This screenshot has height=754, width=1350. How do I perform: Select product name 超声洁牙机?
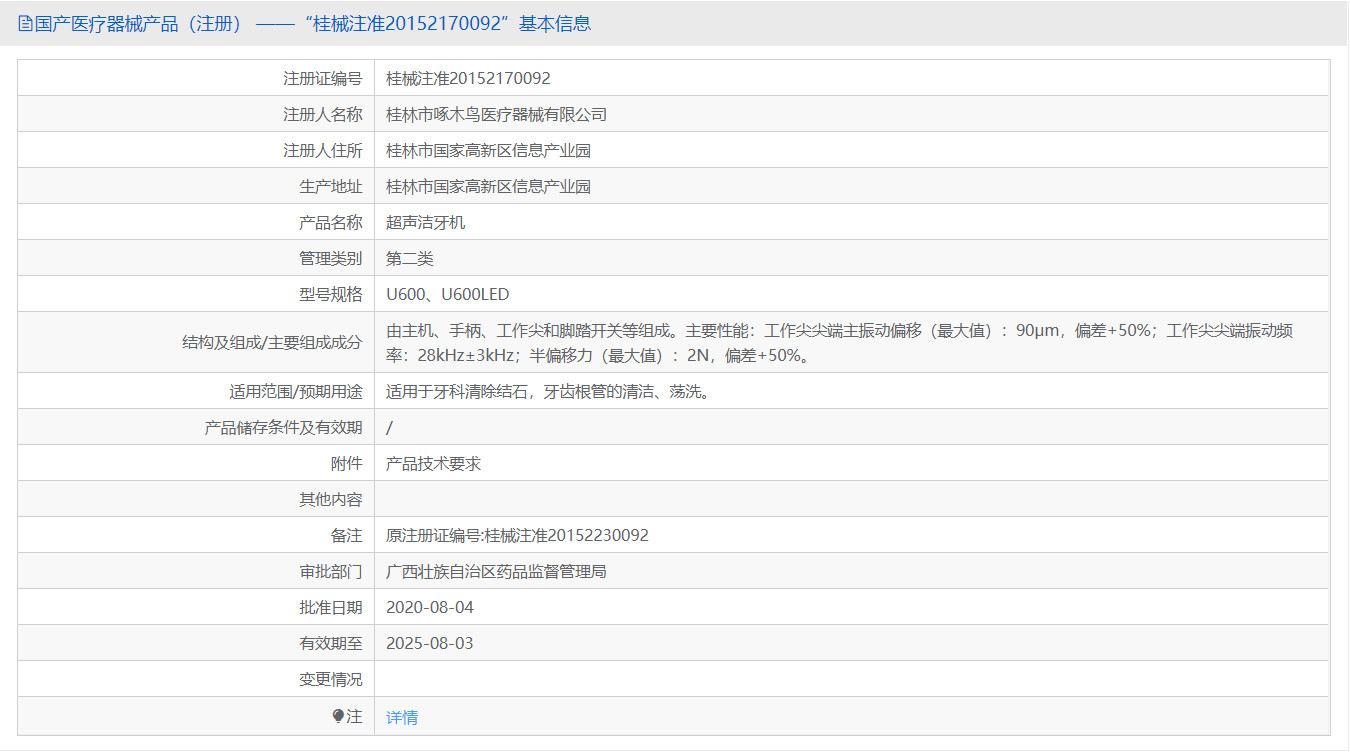click(x=426, y=222)
